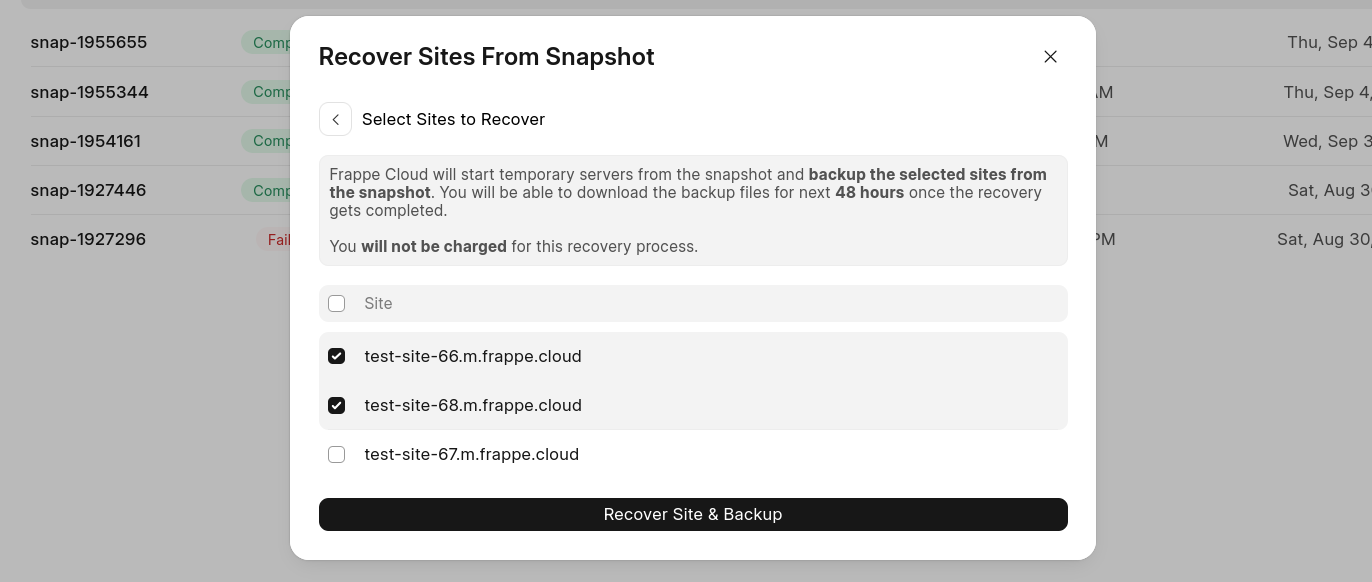Image resolution: width=1372 pixels, height=582 pixels.
Task: Click the Select Sites to Recover heading
Action: click(453, 119)
